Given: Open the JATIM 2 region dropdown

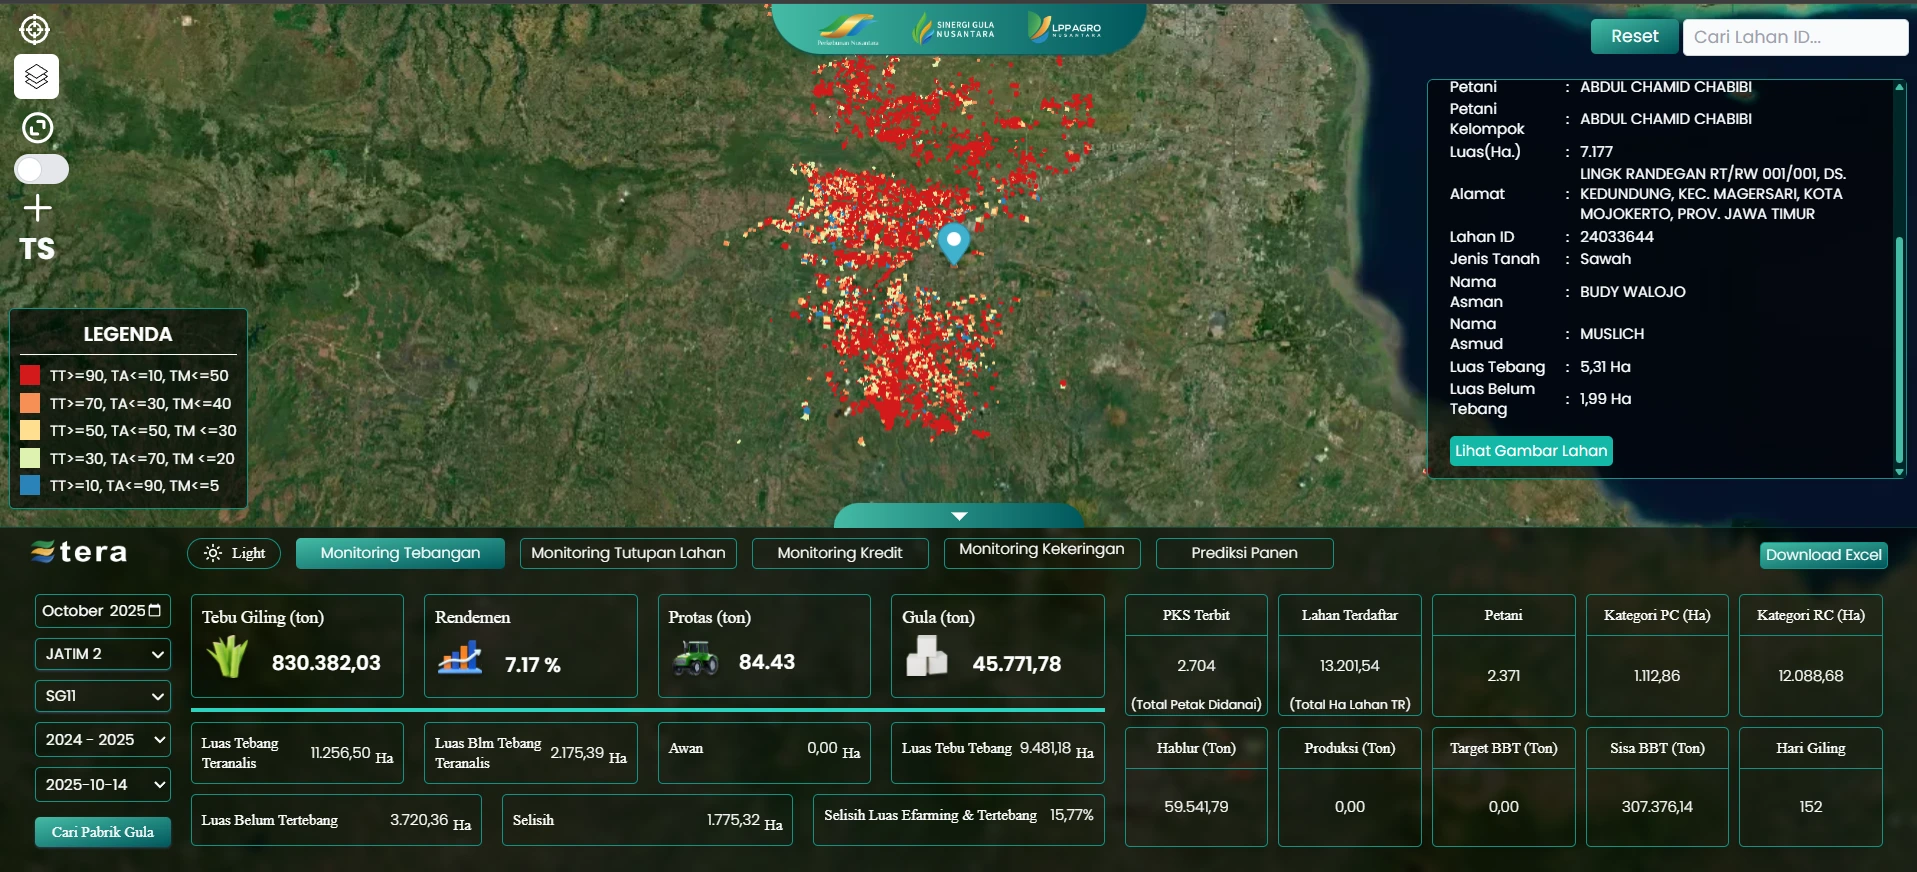Looking at the screenshot, I should point(103,654).
